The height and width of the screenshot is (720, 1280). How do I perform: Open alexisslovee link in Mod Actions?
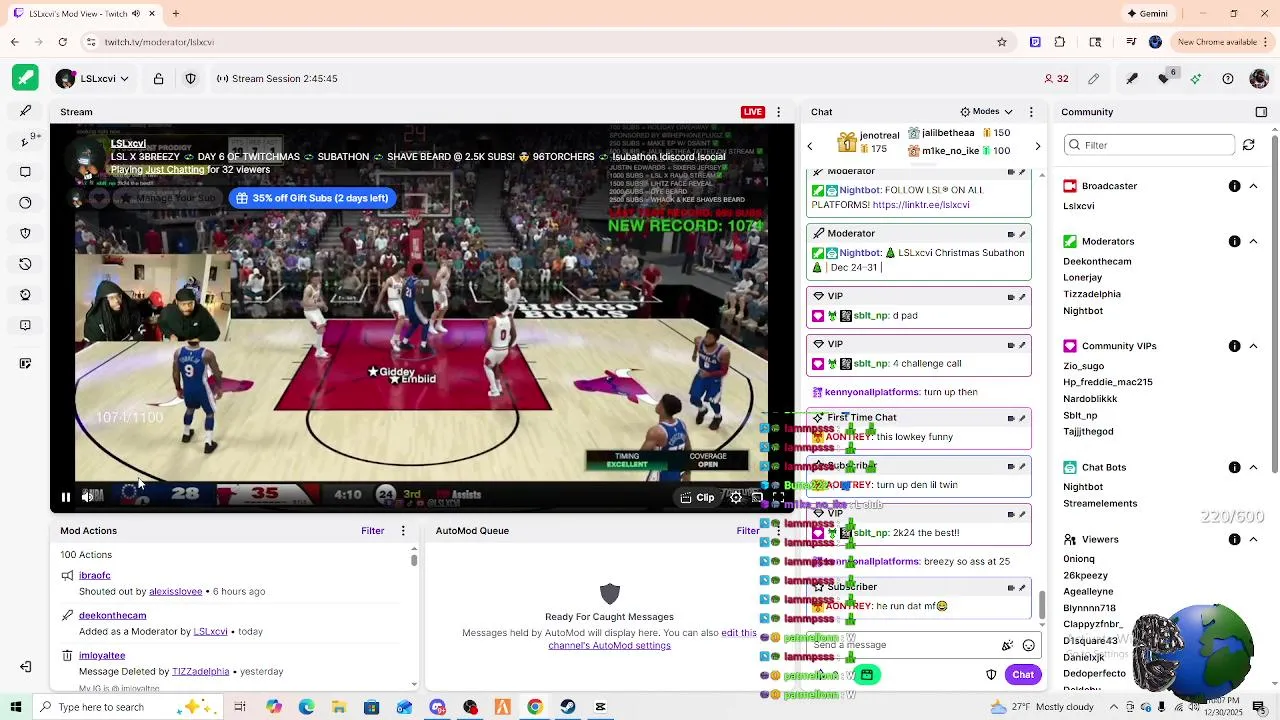point(175,591)
